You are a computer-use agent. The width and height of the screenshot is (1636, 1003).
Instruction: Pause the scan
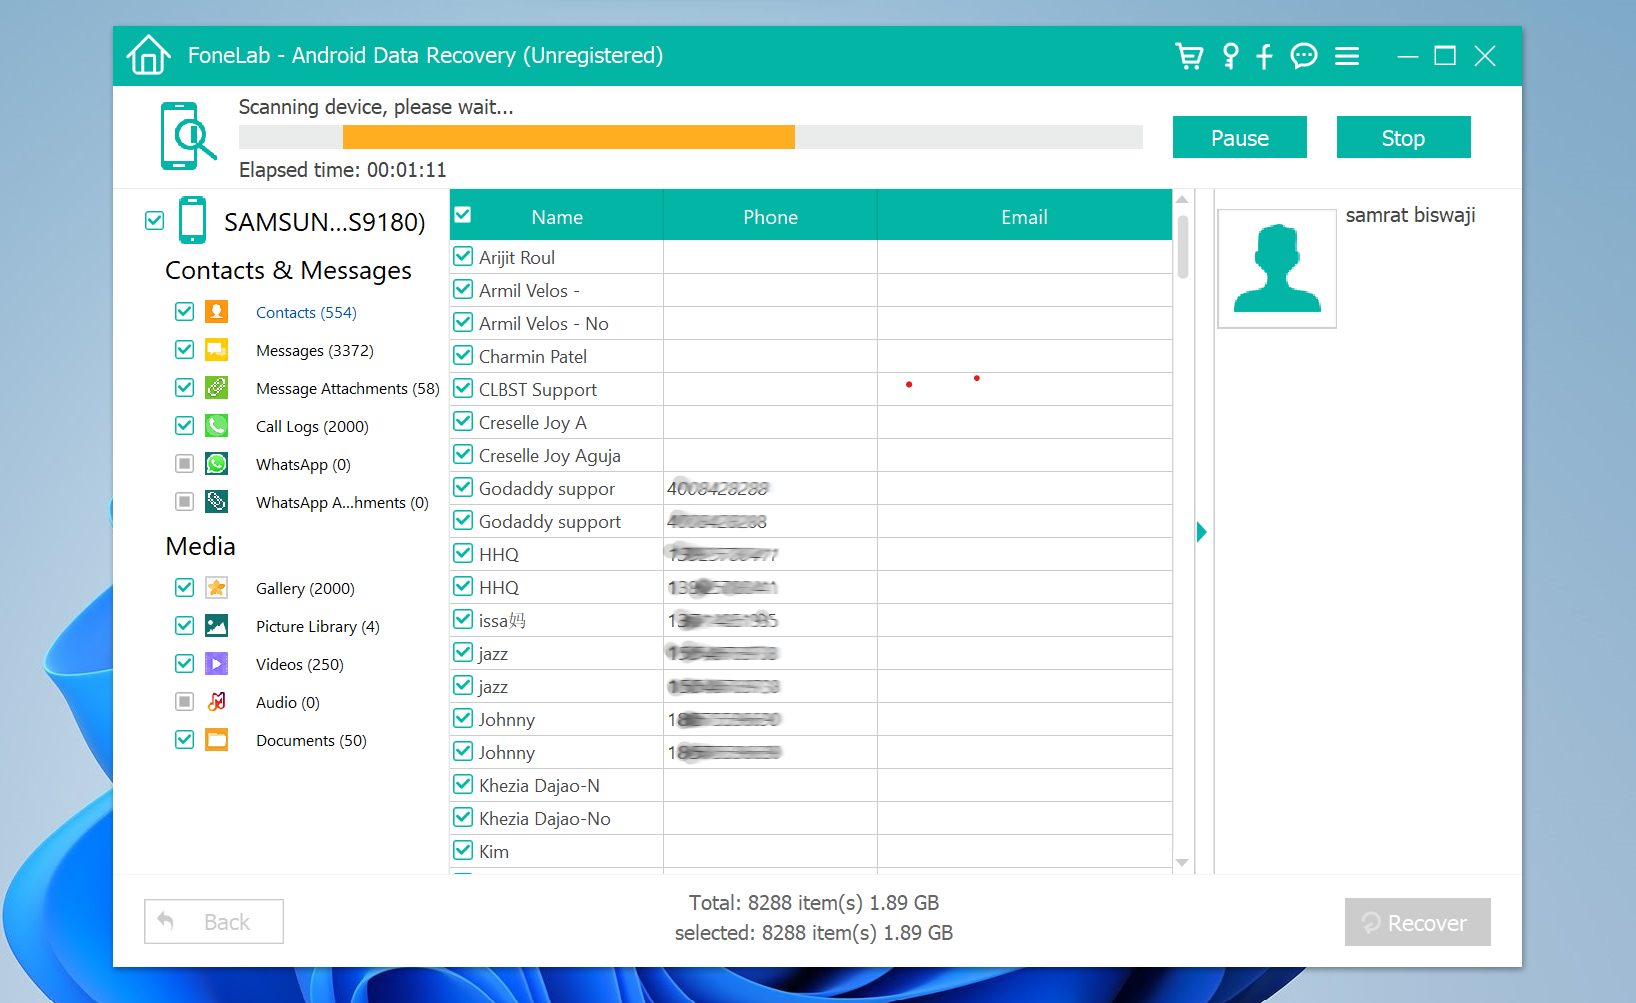tap(1240, 137)
